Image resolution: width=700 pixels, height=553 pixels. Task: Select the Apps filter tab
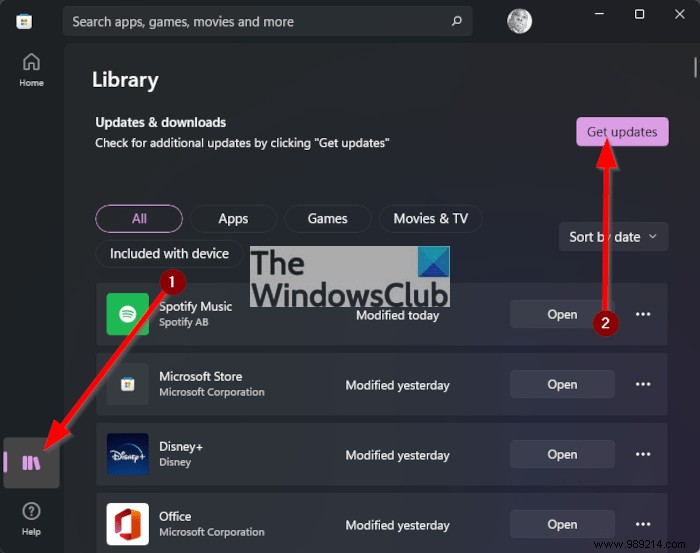[x=233, y=219]
